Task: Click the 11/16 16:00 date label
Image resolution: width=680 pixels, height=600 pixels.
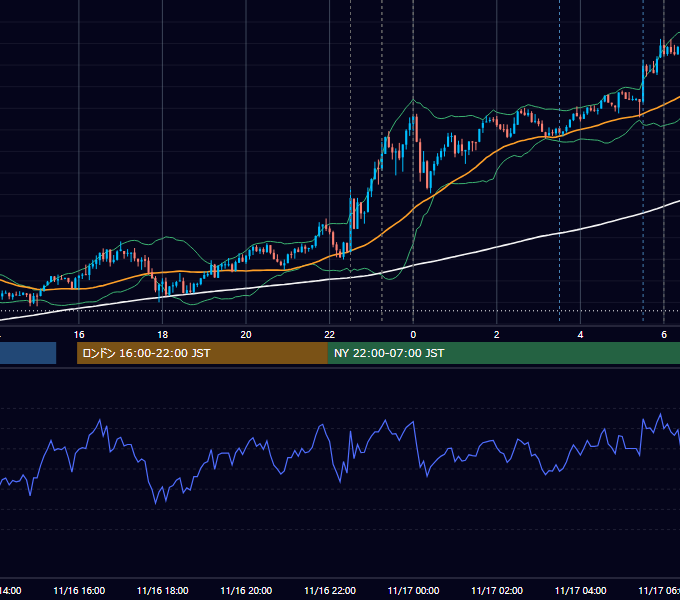Action: pos(79,591)
